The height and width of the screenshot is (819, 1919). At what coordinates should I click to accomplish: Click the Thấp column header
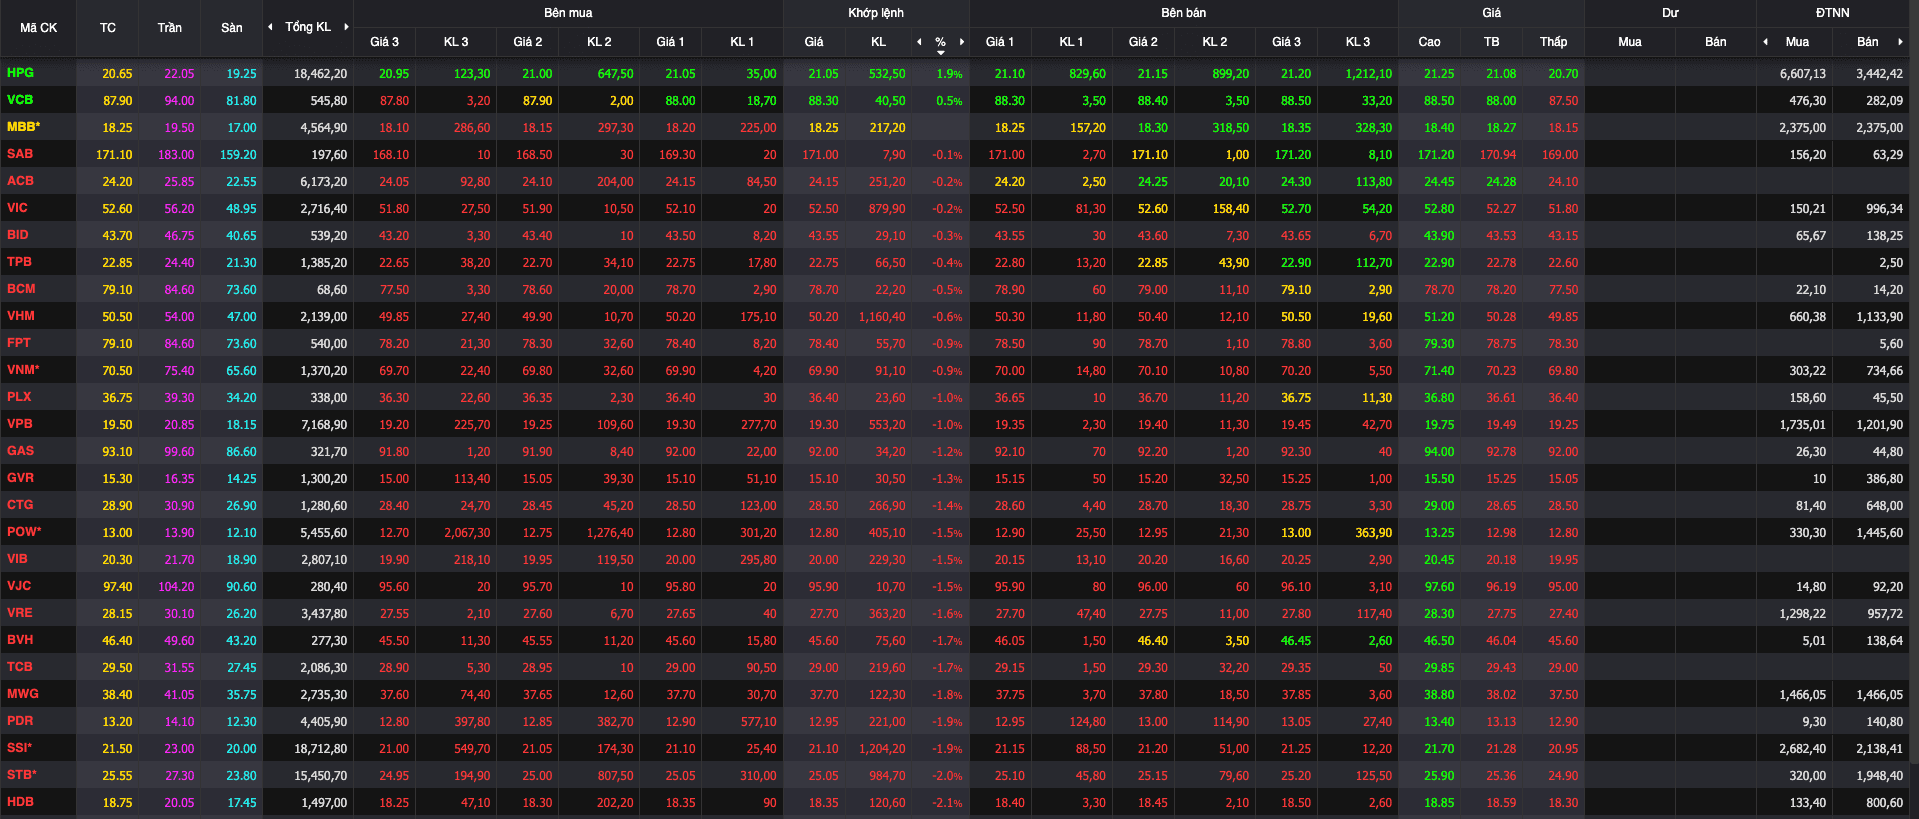[1554, 42]
